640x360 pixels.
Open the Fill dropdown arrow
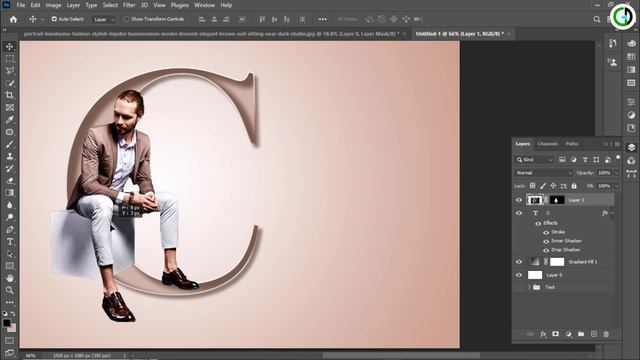(x=616, y=186)
